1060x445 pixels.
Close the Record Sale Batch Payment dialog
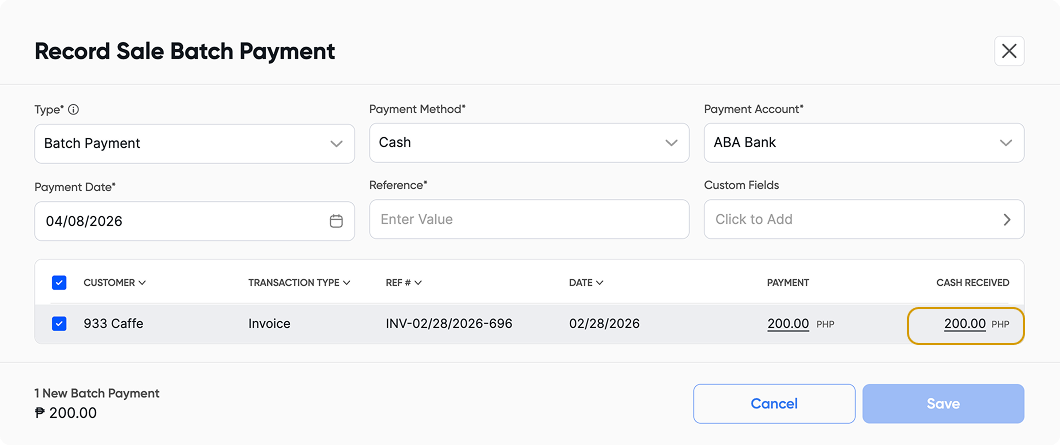1009,51
